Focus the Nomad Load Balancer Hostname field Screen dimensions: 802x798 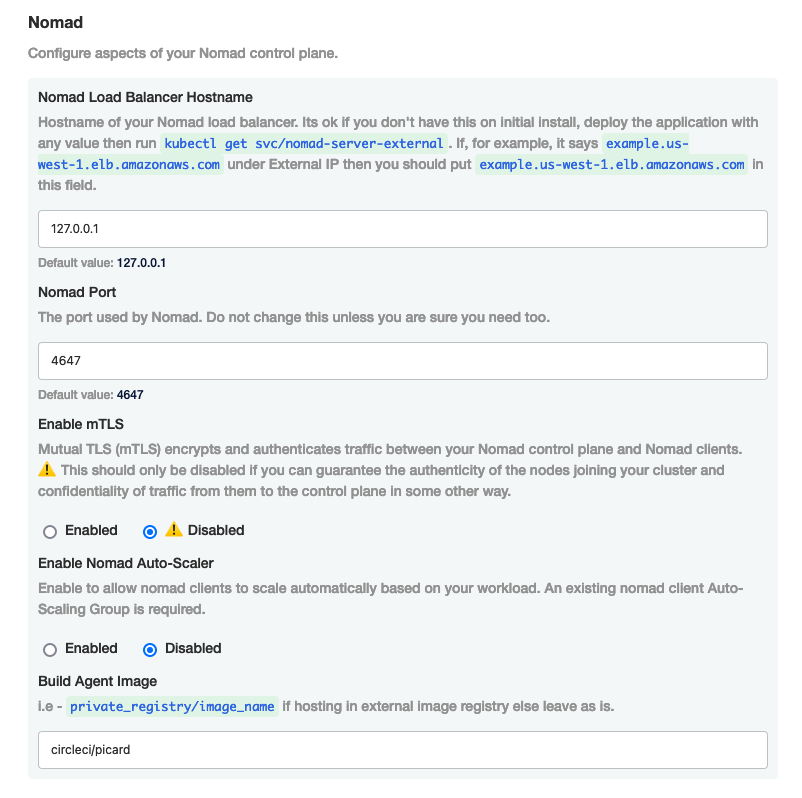pyautogui.click(x=402, y=229)
